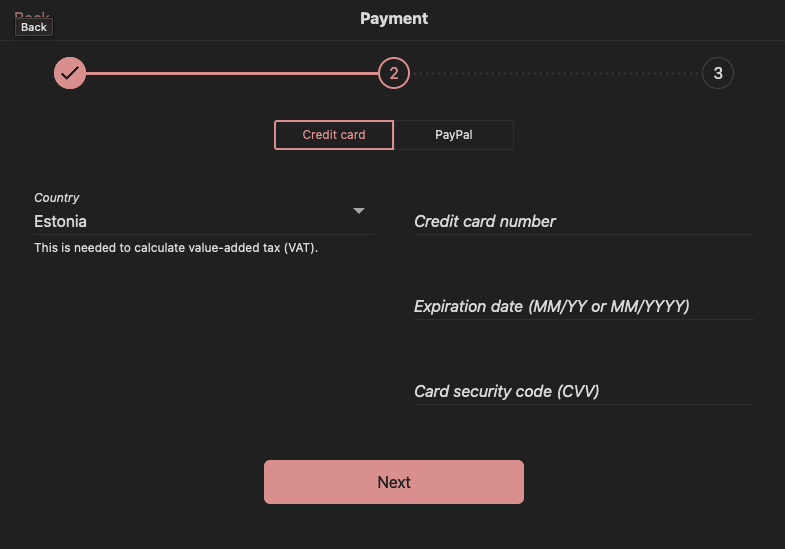Switch to the Credit card payment tab
785x549 pixels.
(x=334, y=135)
